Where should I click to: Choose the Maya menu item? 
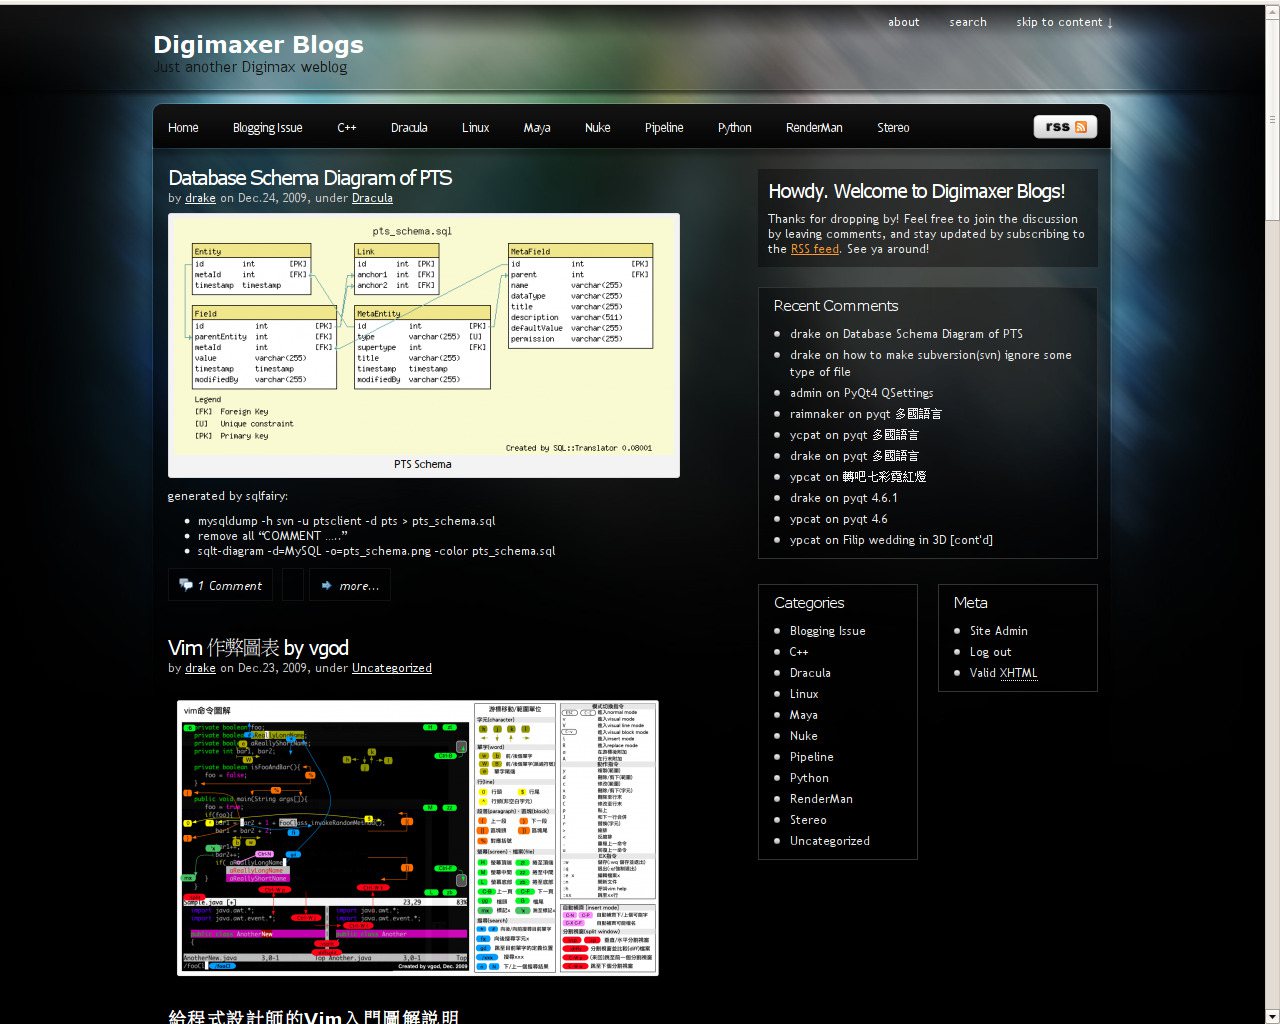[537, 128]
